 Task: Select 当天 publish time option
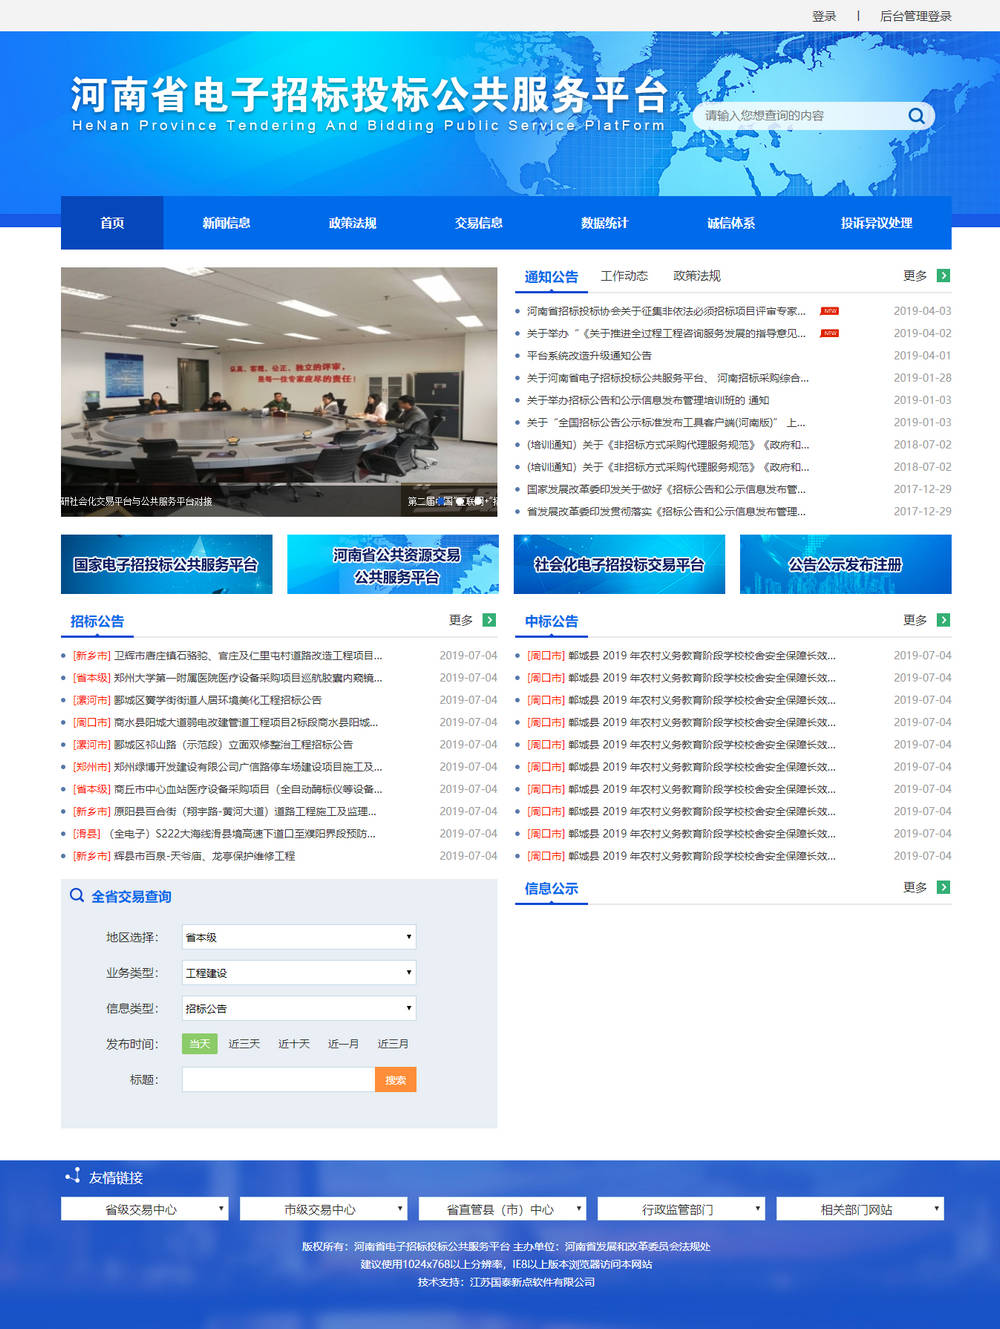[199, 1044]
